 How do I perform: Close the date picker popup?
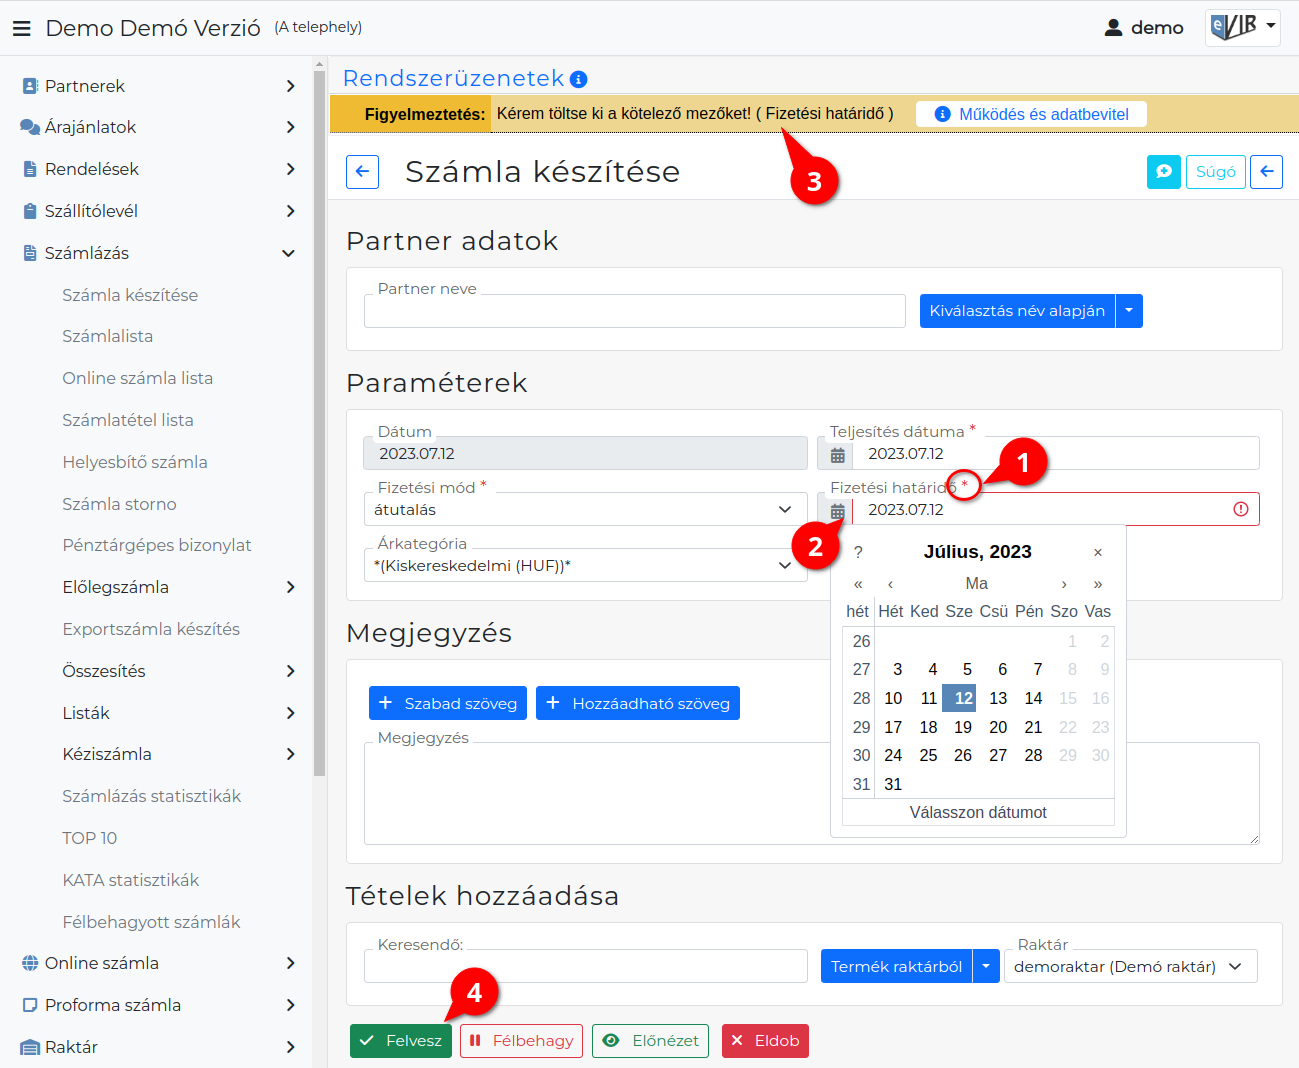(1098, 552)
